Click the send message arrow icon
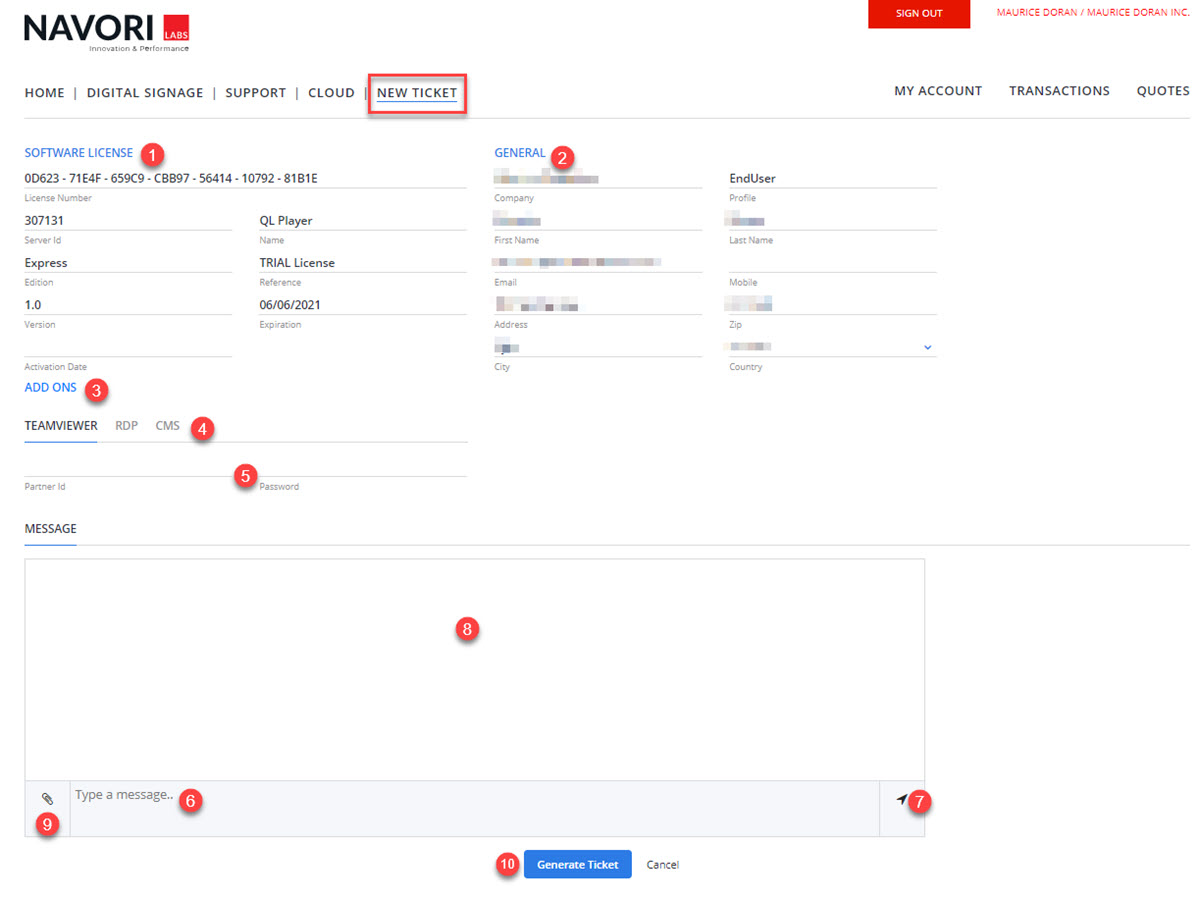Screen dimensions: 1199x901 click(x=902, y=799)
